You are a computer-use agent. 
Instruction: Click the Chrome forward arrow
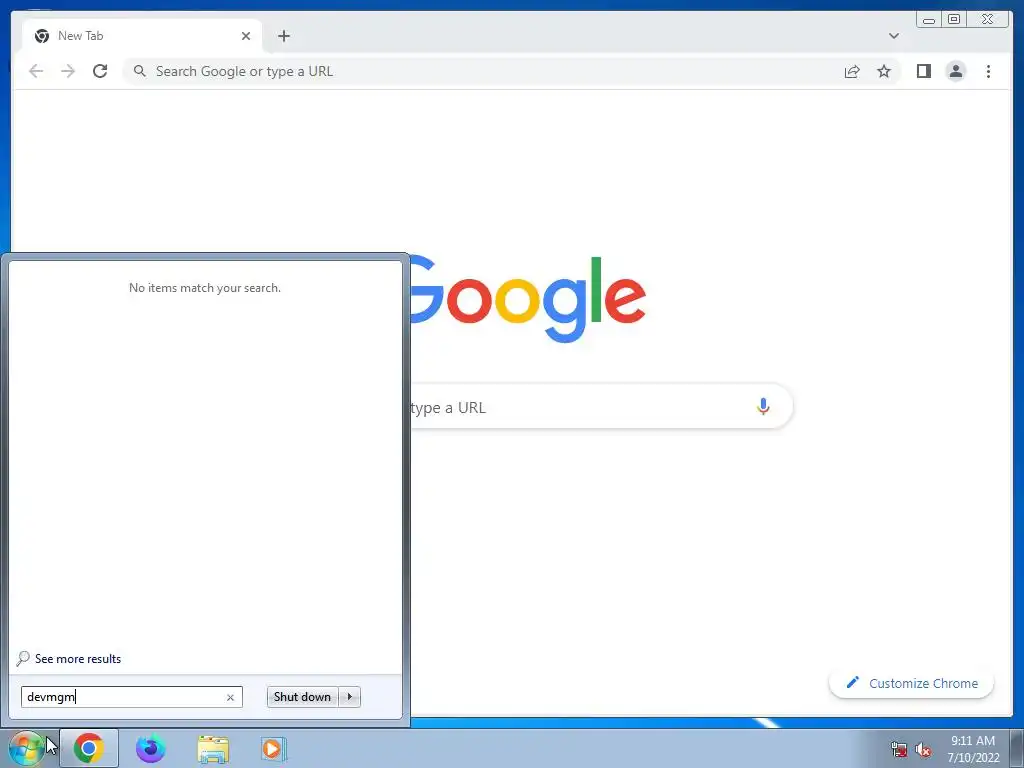68,71
